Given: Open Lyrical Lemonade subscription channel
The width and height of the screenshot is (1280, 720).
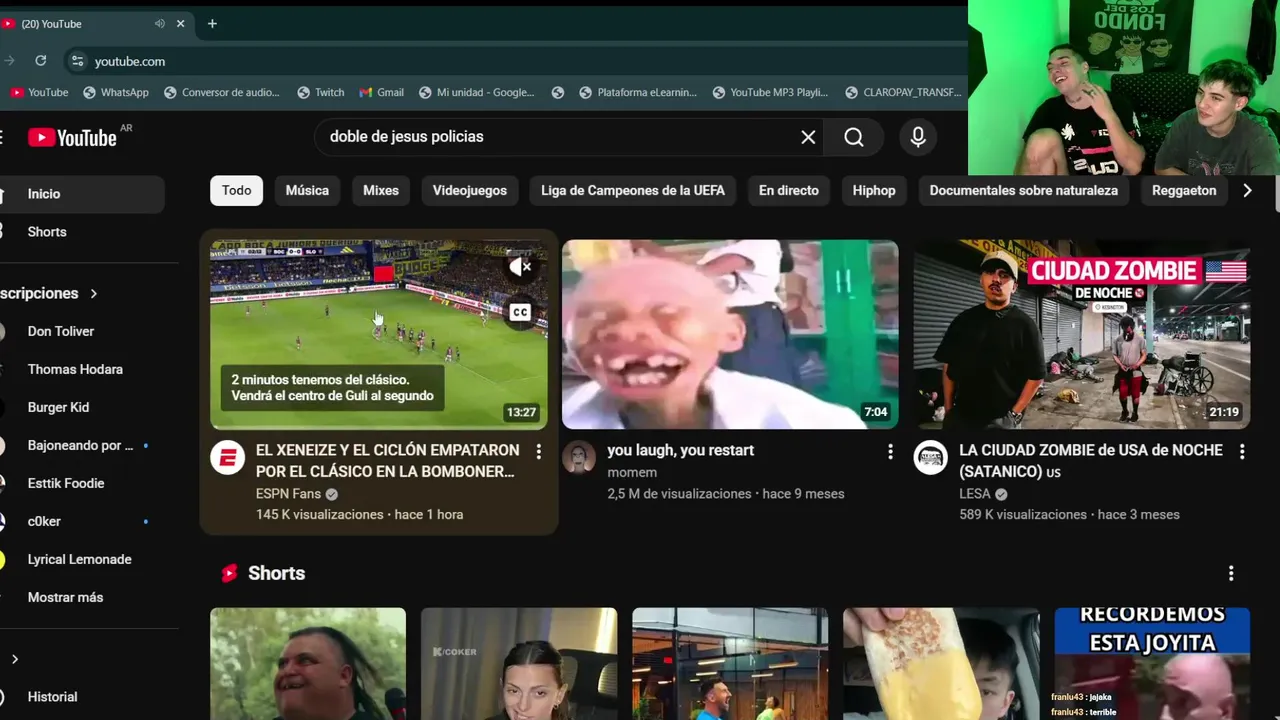Looking at the screenshot, I should [x=82, y=559].
